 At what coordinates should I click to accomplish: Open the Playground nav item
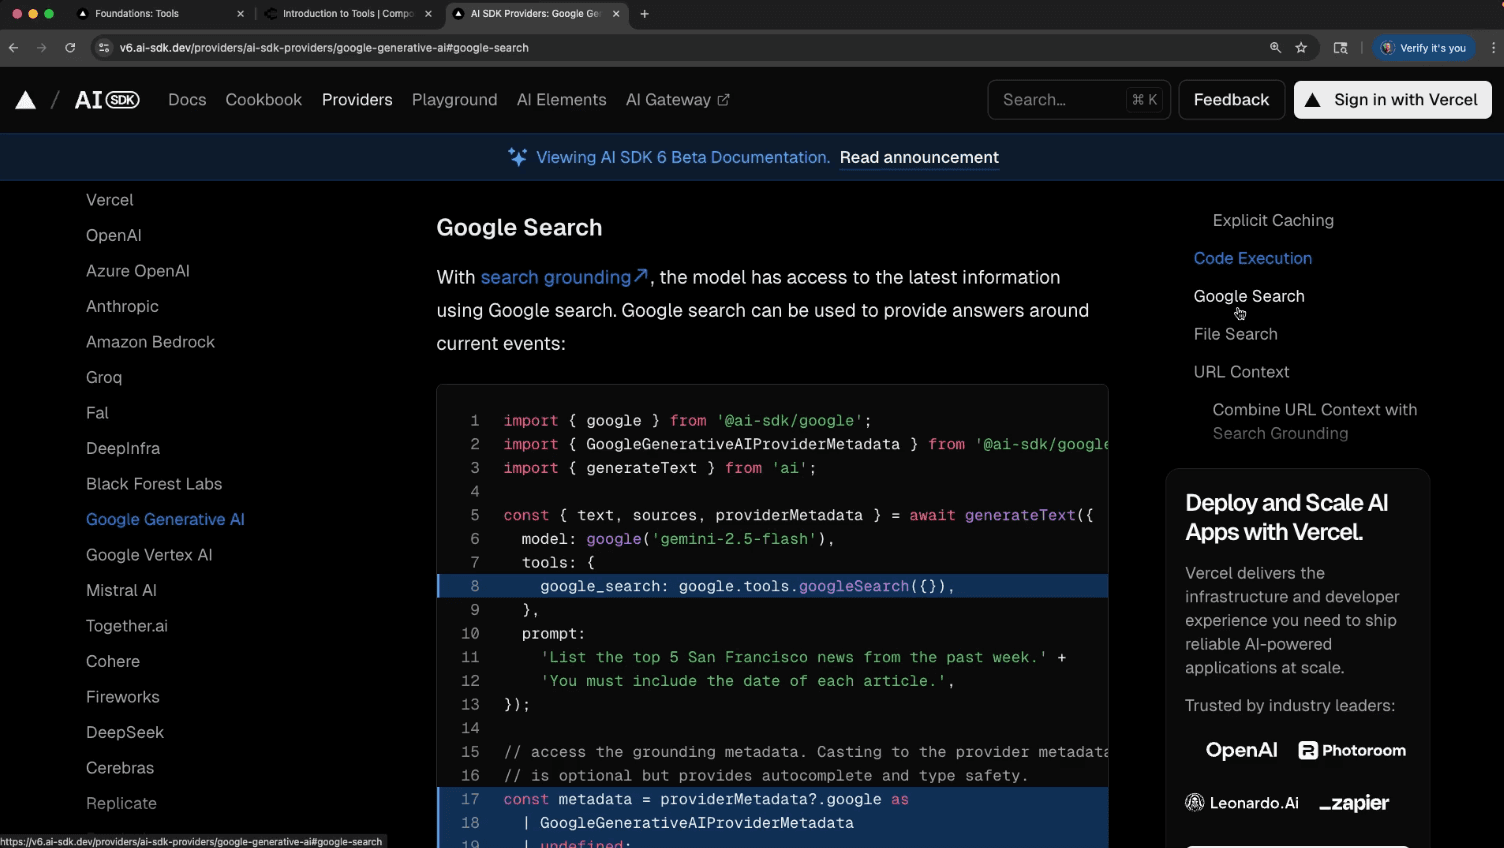click(x=454, y=100)
